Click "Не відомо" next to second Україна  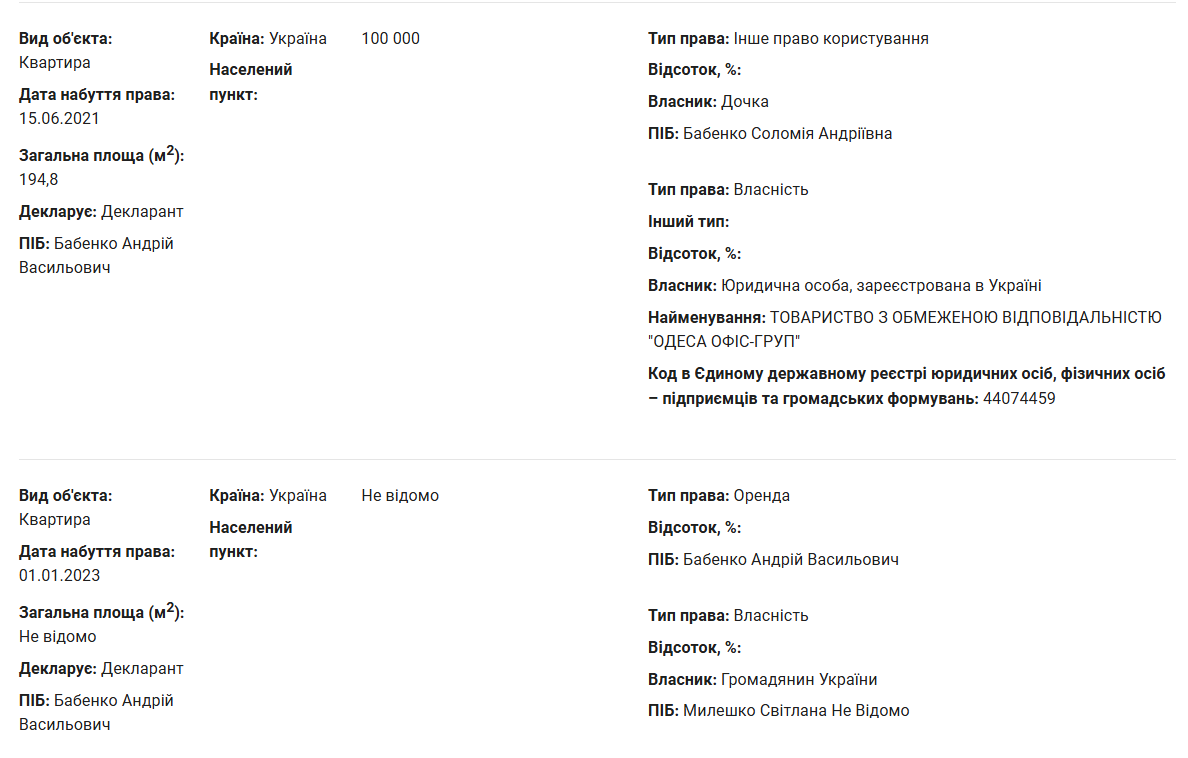[400, 496]
